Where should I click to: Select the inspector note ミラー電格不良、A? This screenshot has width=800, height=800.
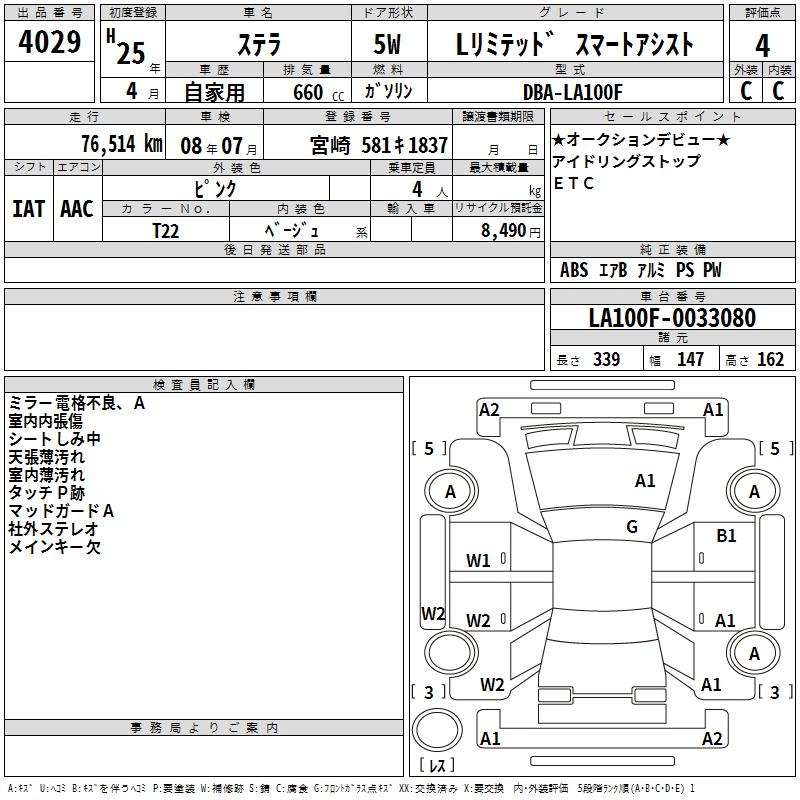(77, 403)
